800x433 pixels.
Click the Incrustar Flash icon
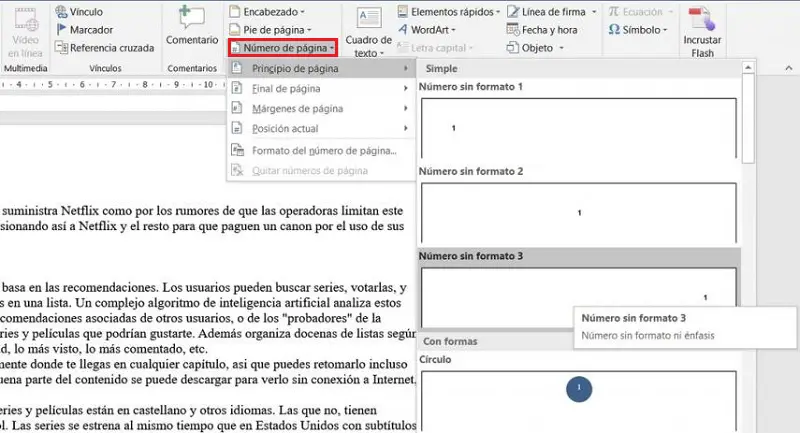tap(702, 18)
